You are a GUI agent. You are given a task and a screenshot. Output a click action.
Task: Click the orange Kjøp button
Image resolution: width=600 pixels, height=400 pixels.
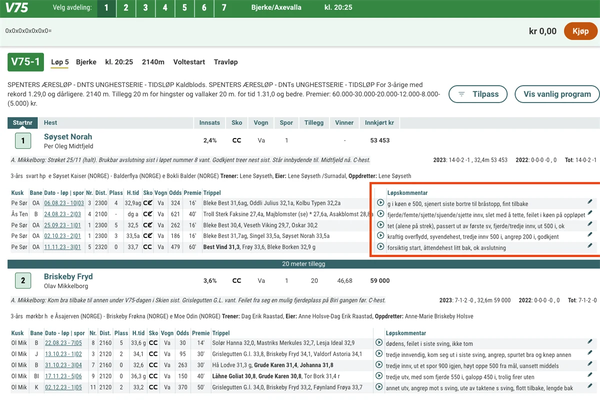point(580,31)
